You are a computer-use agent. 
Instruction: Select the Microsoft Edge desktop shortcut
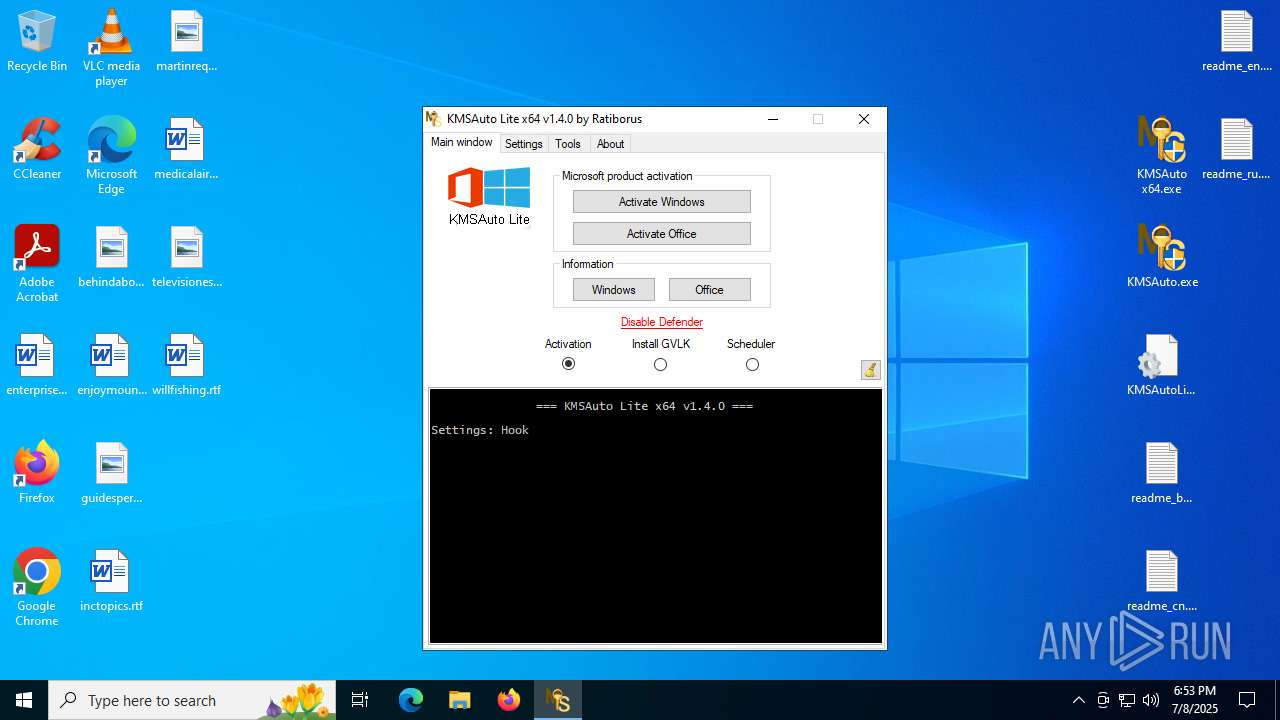(111, 156)
